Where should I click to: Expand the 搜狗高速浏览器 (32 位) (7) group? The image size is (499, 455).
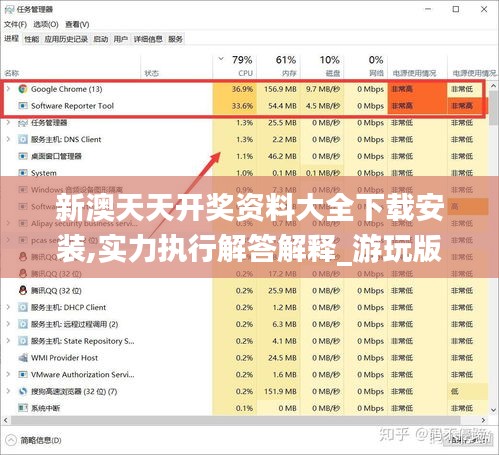[x=8, y=391]
